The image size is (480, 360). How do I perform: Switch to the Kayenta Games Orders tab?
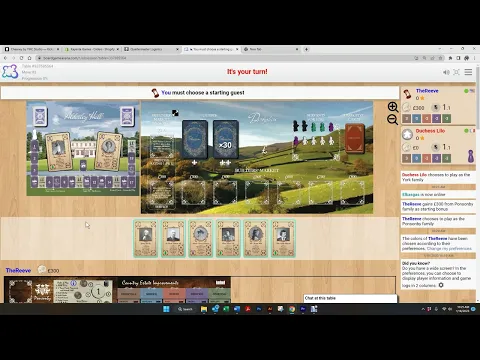91,49
